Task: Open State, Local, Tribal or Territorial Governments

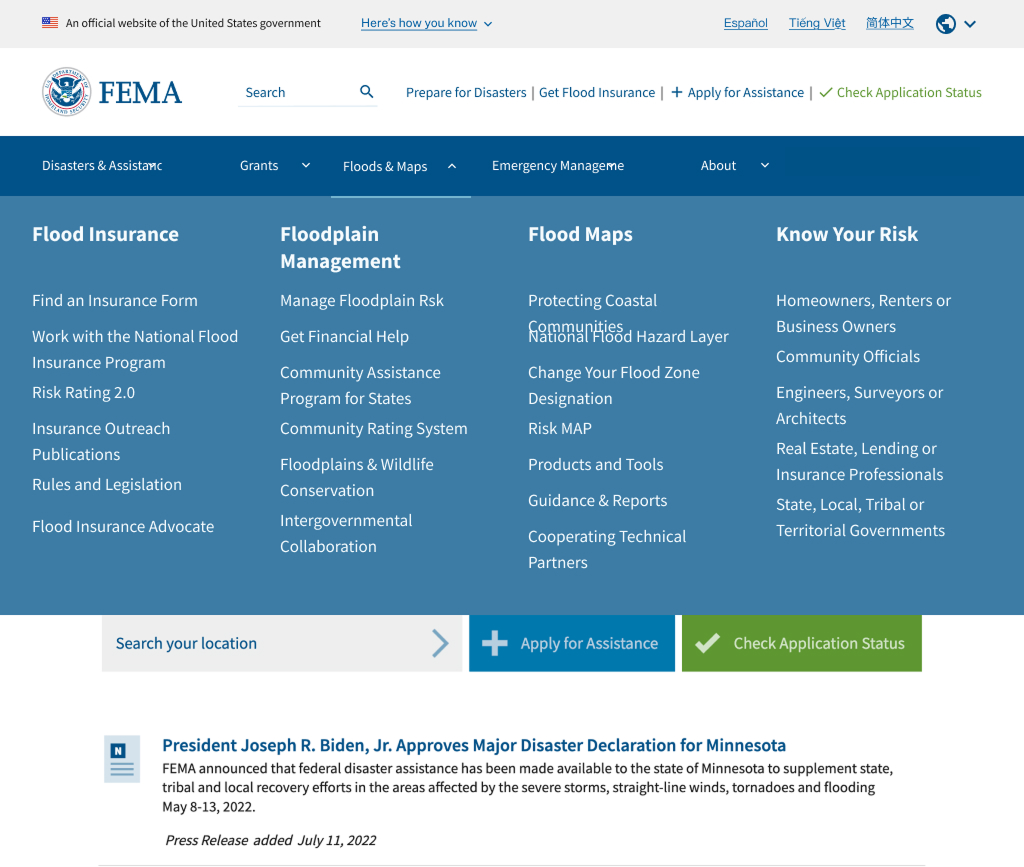Action: pyautogui.click(x=860, y=517)
